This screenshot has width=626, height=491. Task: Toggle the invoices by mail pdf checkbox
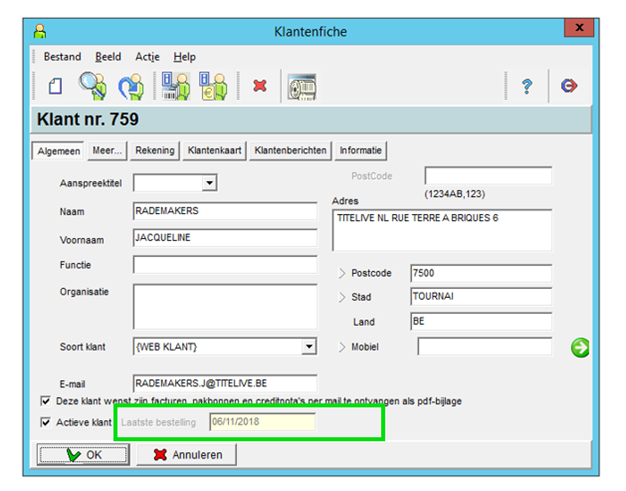46,401
